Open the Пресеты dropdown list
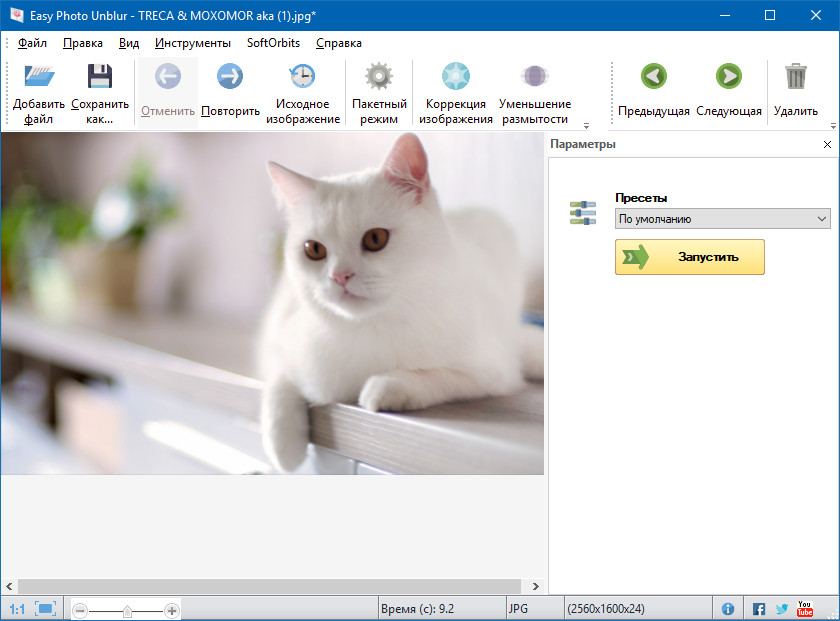 tap(722, 219)
